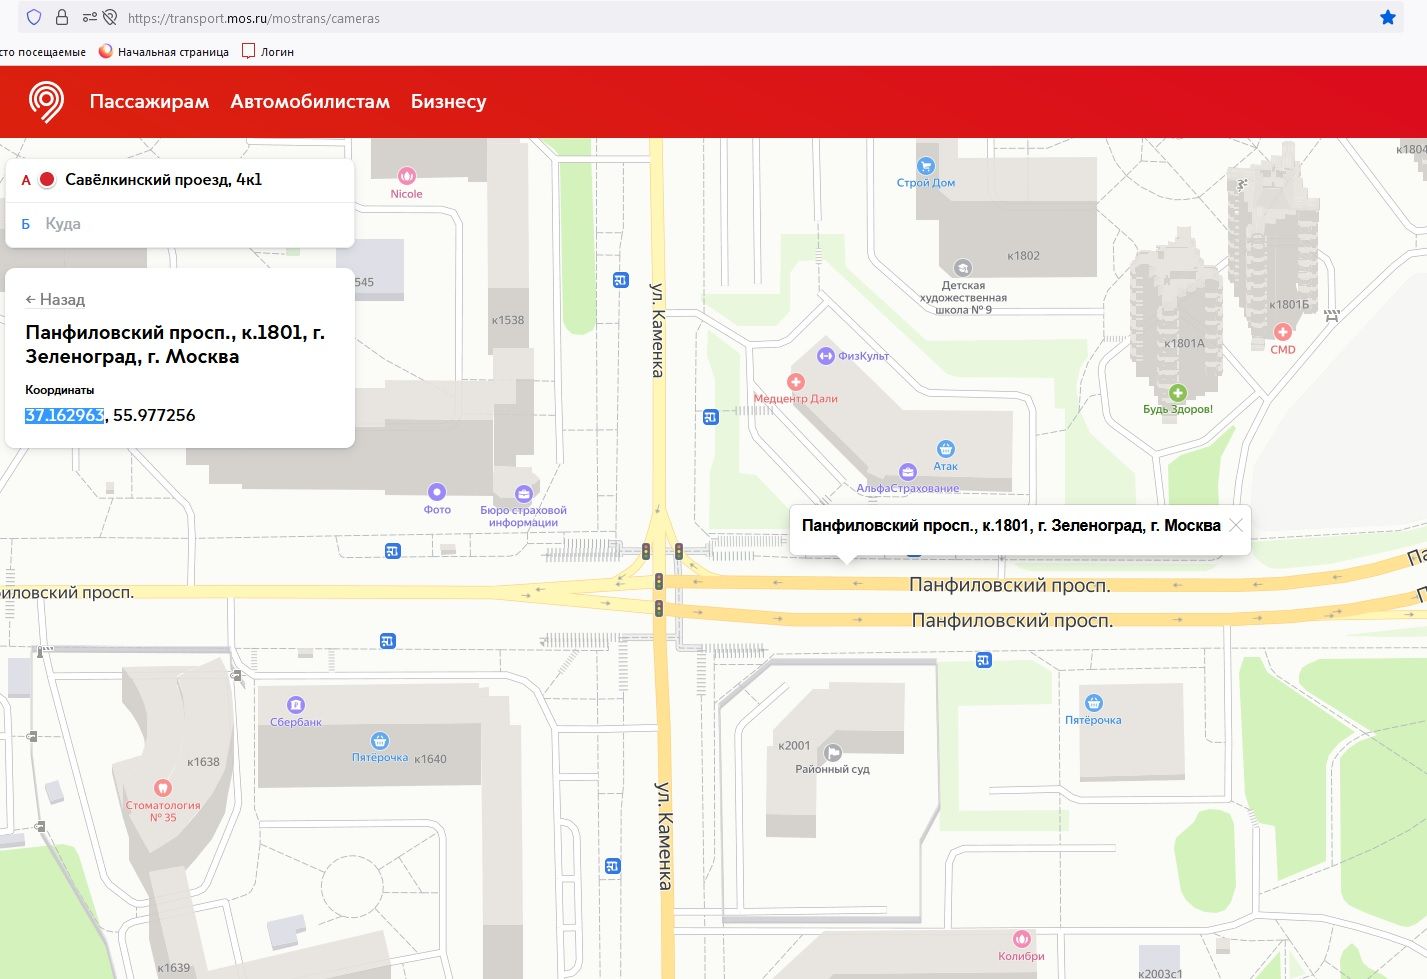Open the Бизнесу menu
Image resolution: width=1427 pixels, height=979 pixels.
point(448,101)
